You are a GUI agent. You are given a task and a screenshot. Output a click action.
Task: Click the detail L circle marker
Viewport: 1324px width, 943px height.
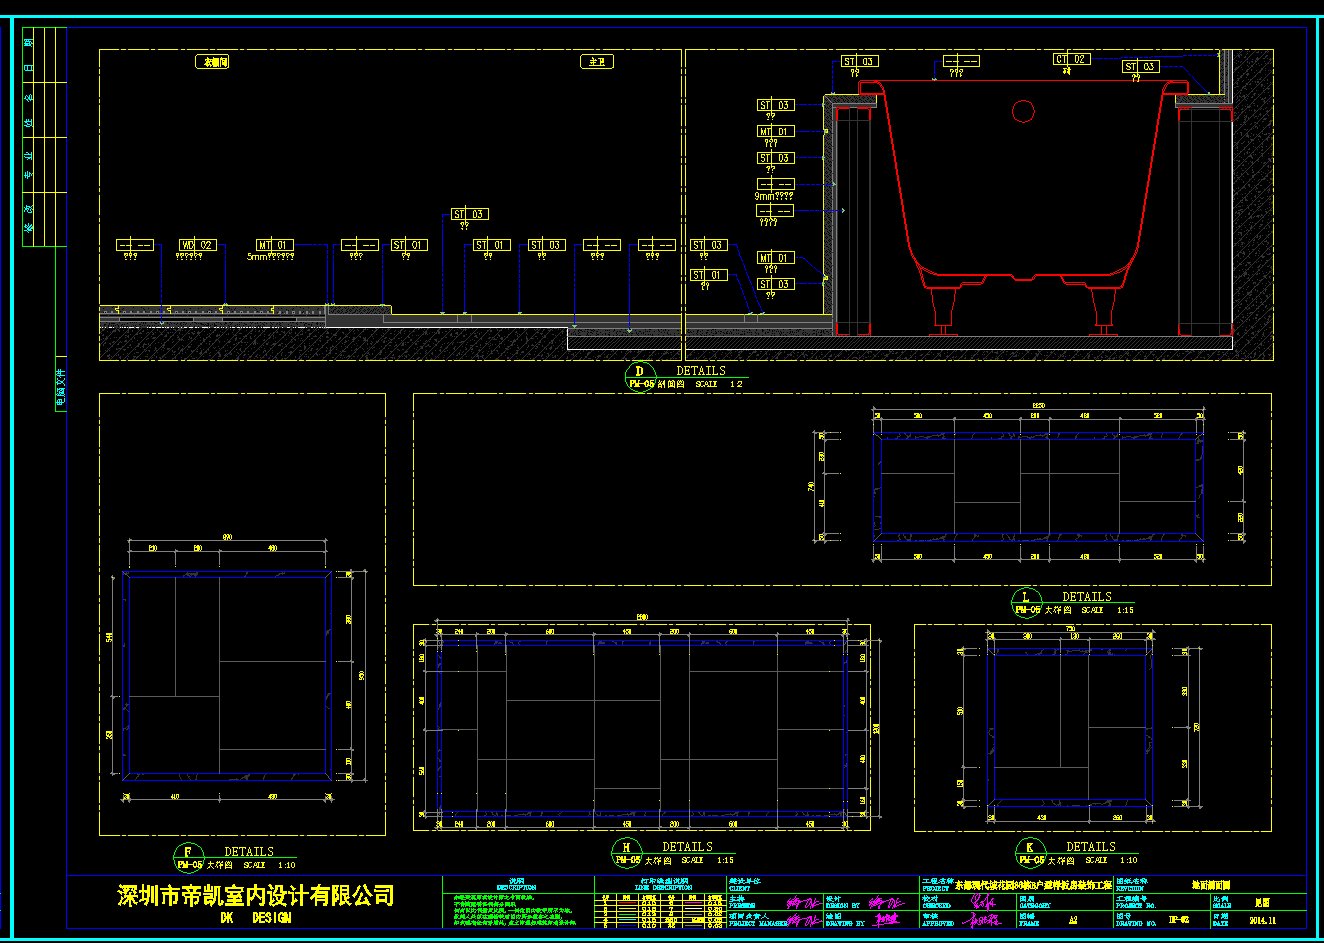(1026, 603)
